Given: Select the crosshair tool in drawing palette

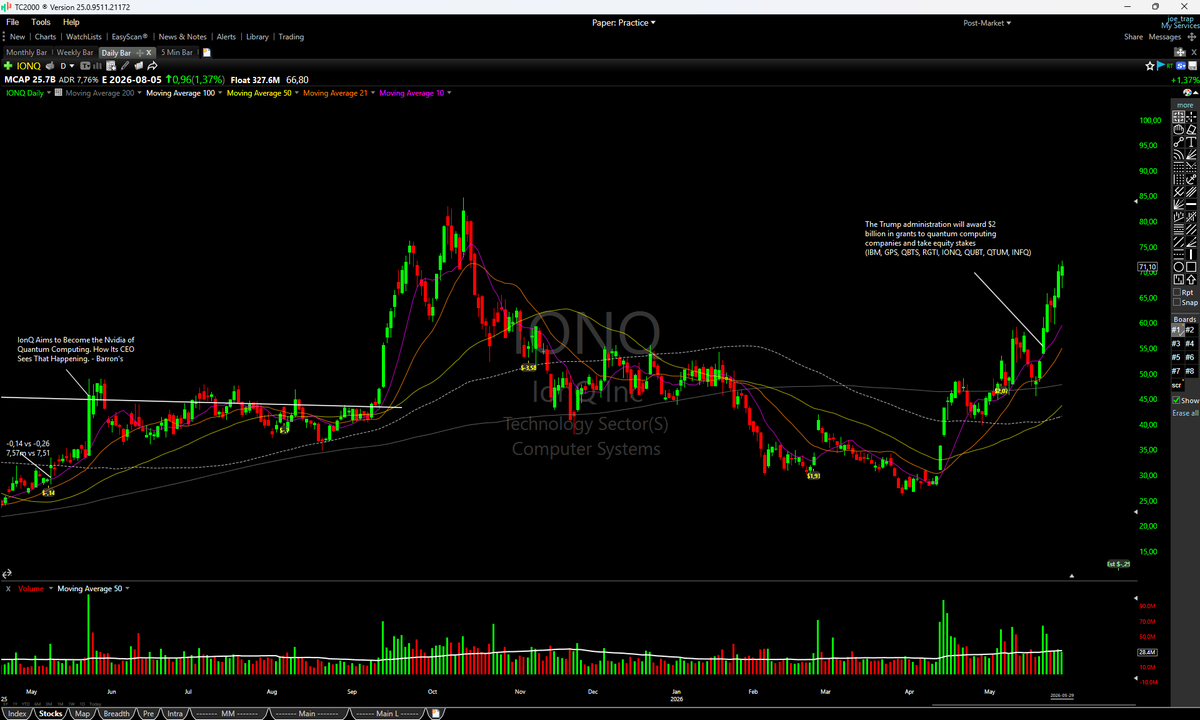Looking at the screenshot, I should pos(1191,117).
